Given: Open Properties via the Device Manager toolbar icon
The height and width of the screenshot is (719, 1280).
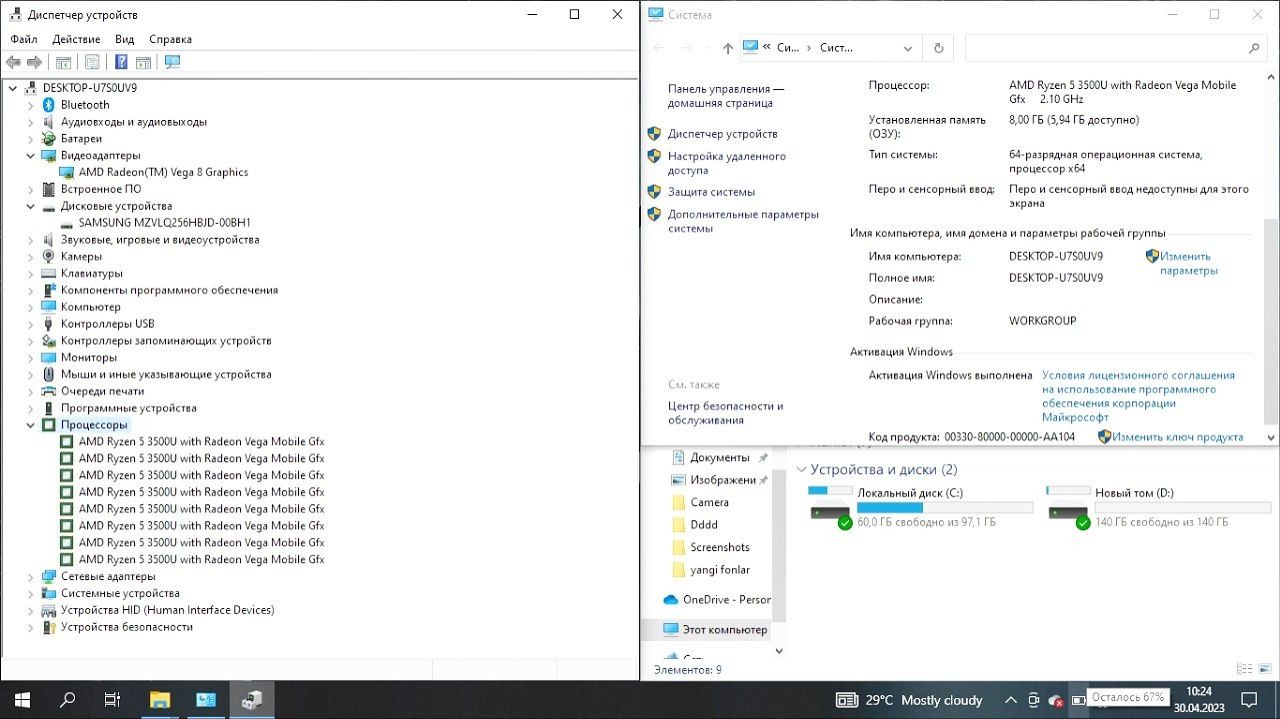Looking at the screenshot, I should click(92, 62).
